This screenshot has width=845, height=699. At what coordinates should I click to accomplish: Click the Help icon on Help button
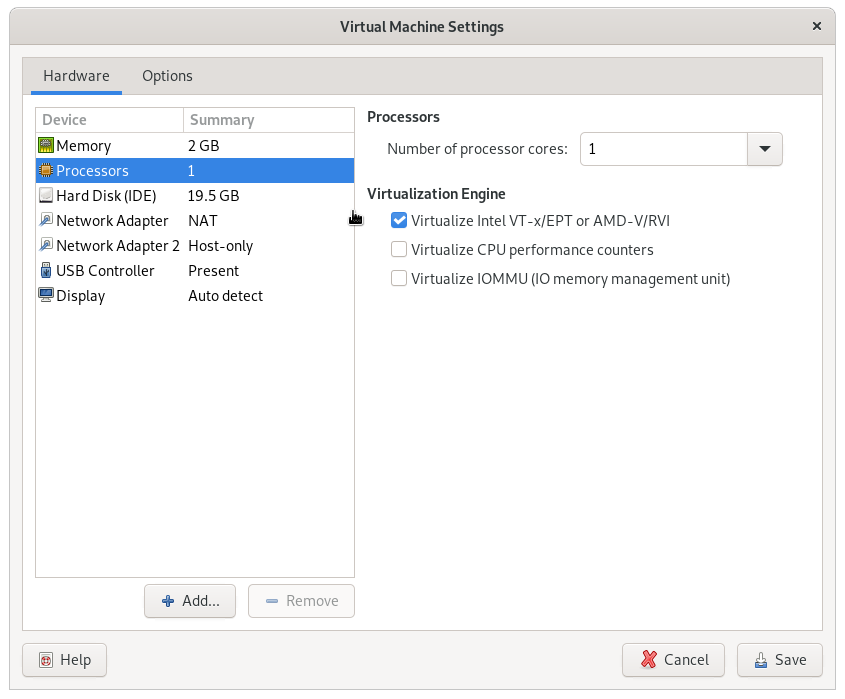[x=45, y=660]
